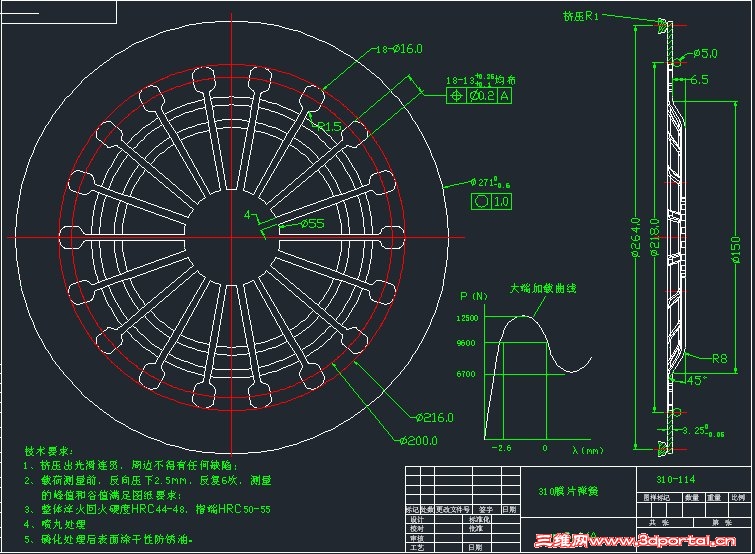Click the 45° angle annotation

696,380
